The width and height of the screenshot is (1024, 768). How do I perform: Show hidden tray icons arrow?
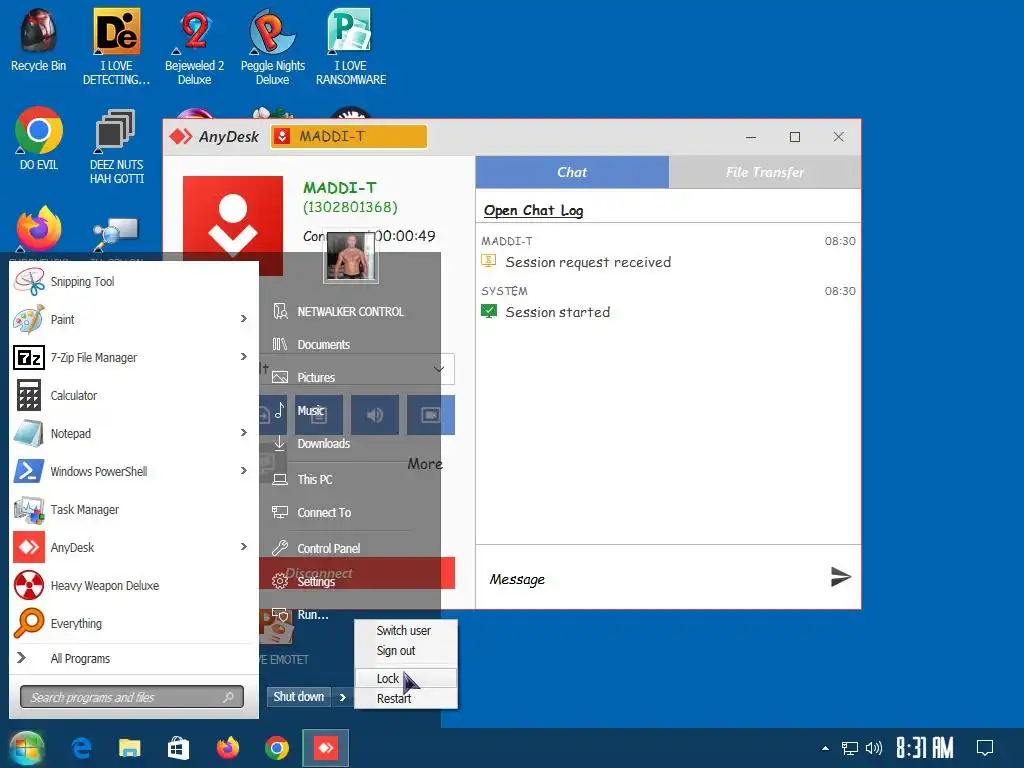pyautogui.click(x=825, y=748)
